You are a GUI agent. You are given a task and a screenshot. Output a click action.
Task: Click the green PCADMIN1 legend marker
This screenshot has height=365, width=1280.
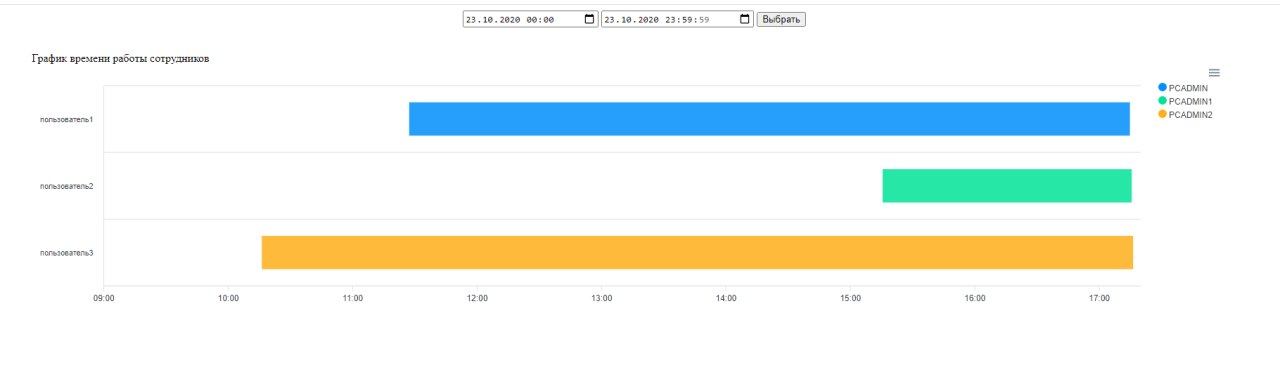(x=1162, y=101)
